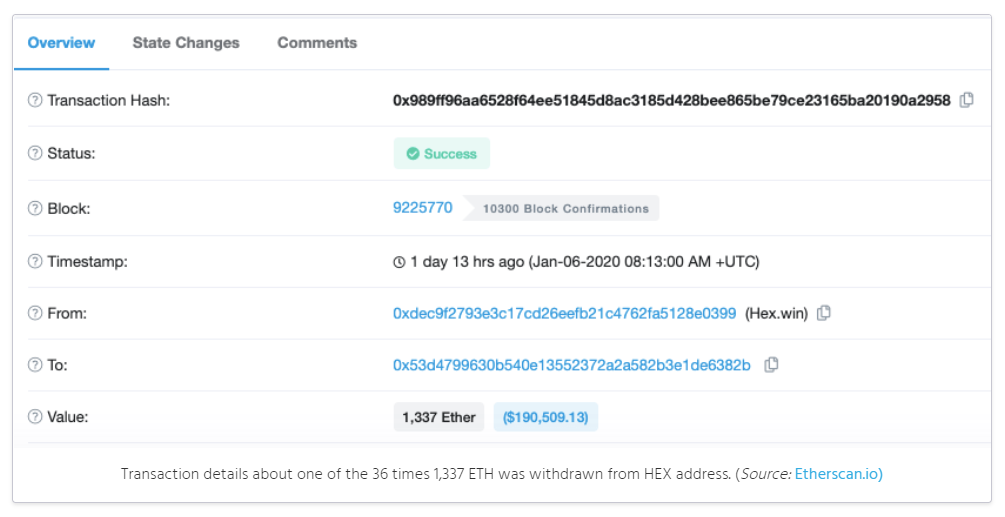
Task: Copy the From address using the copy icon
Action: [x=824, y=313]
